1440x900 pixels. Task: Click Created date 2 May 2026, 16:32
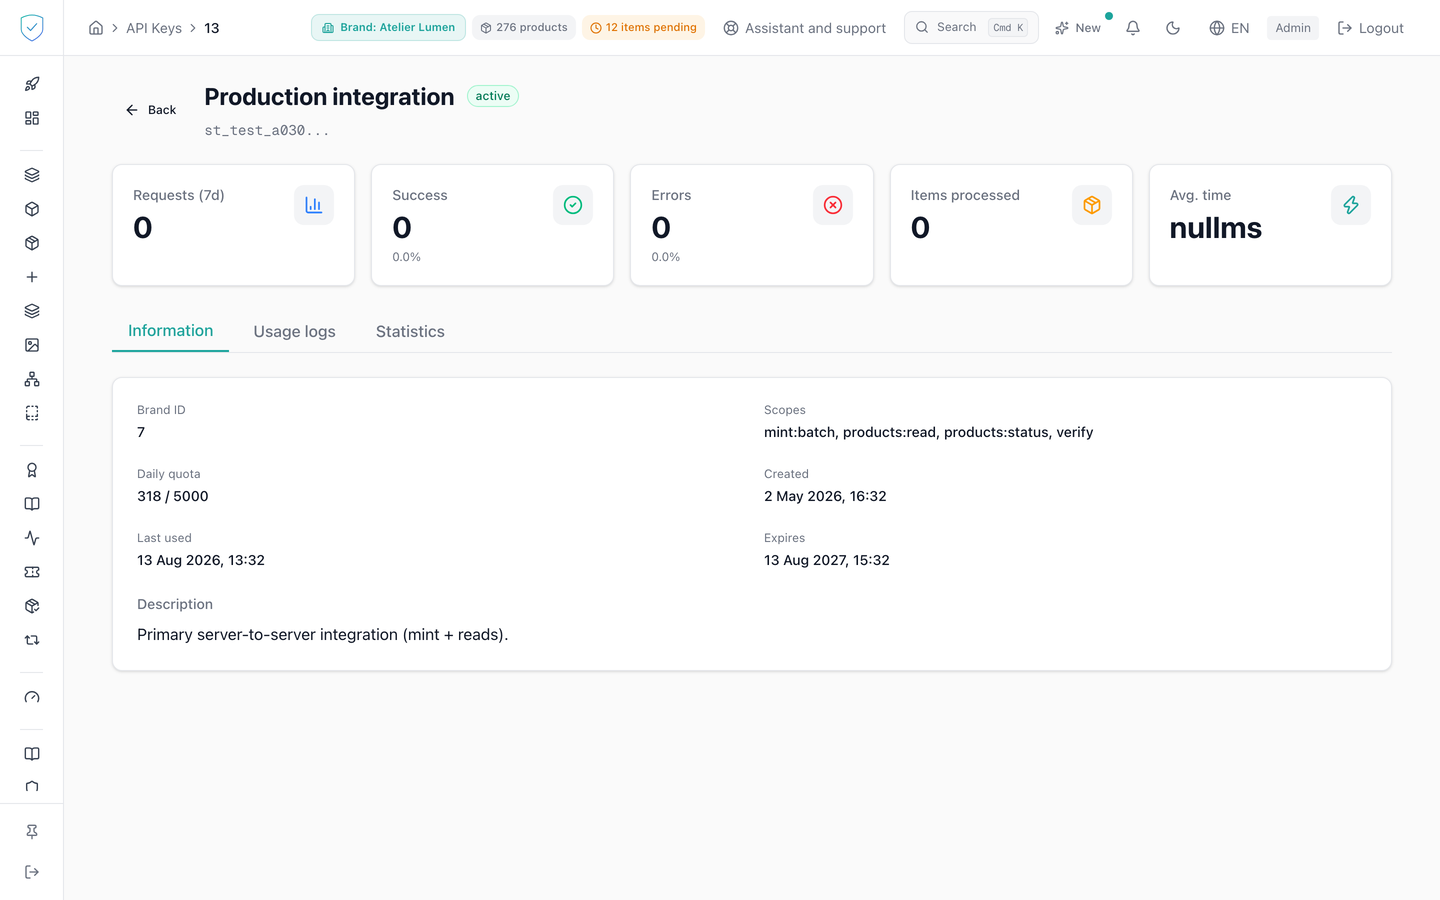tap(825, 496)
